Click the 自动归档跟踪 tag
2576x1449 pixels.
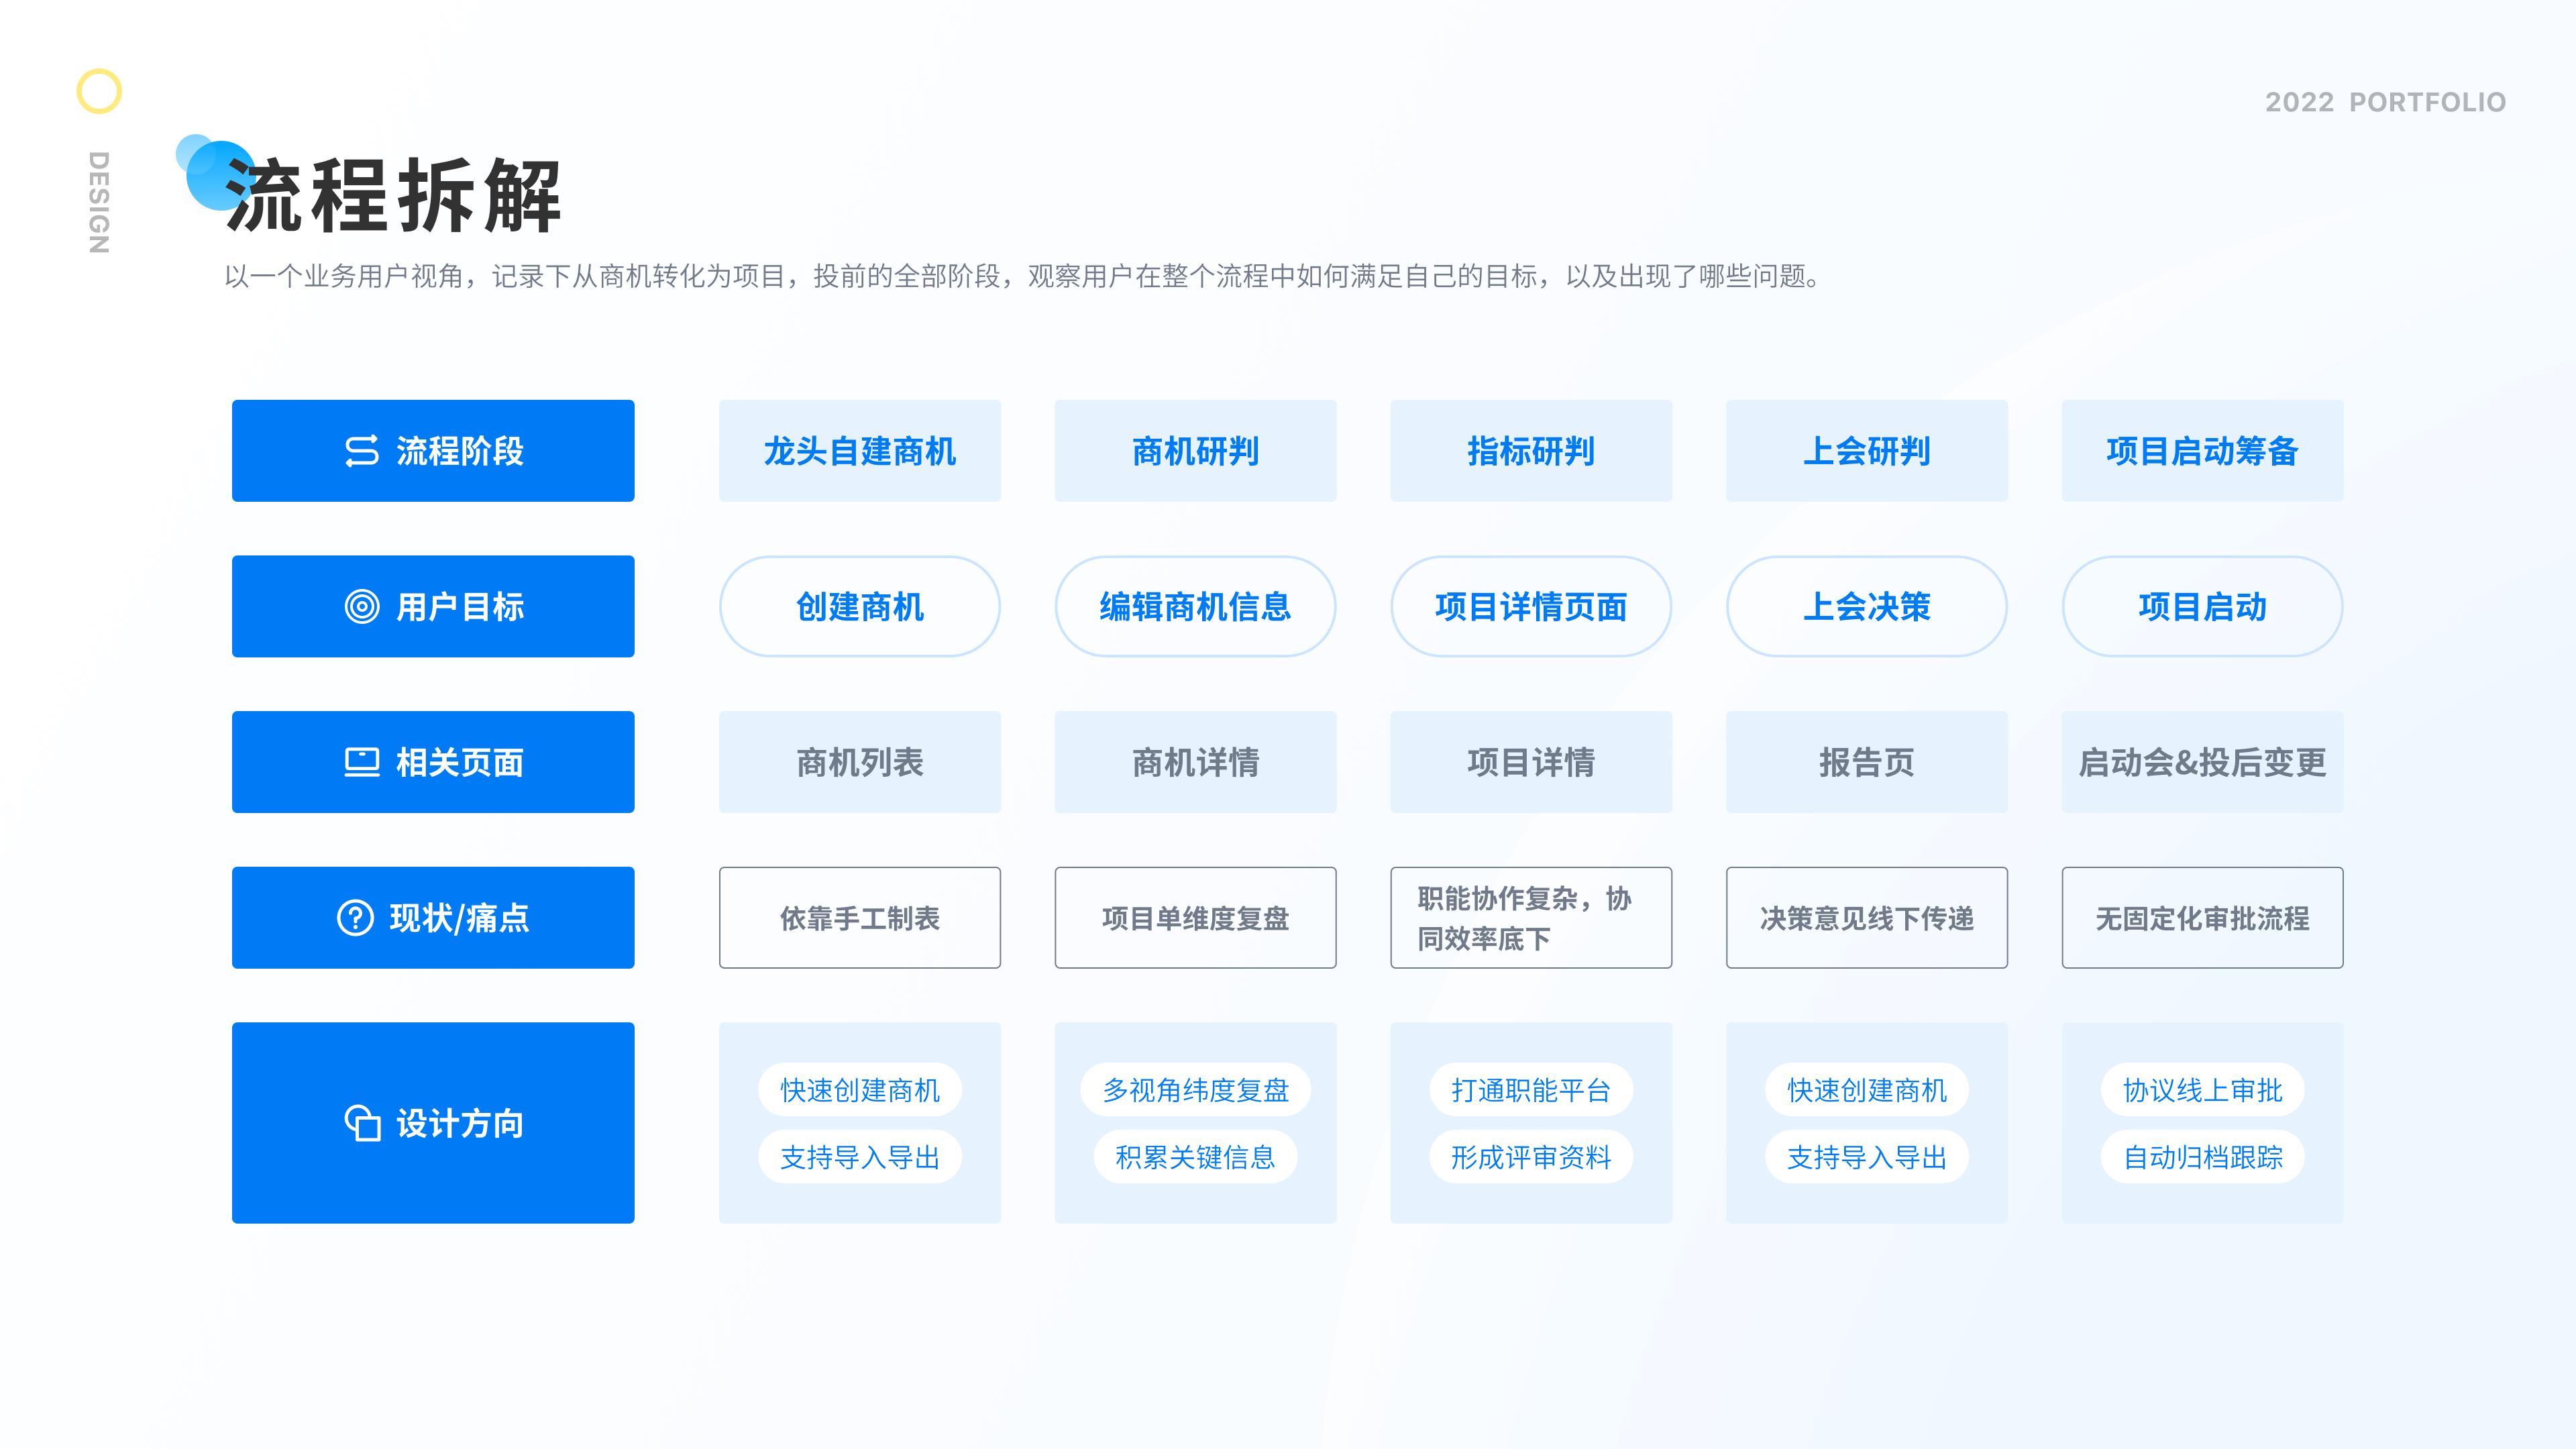2202,1157
